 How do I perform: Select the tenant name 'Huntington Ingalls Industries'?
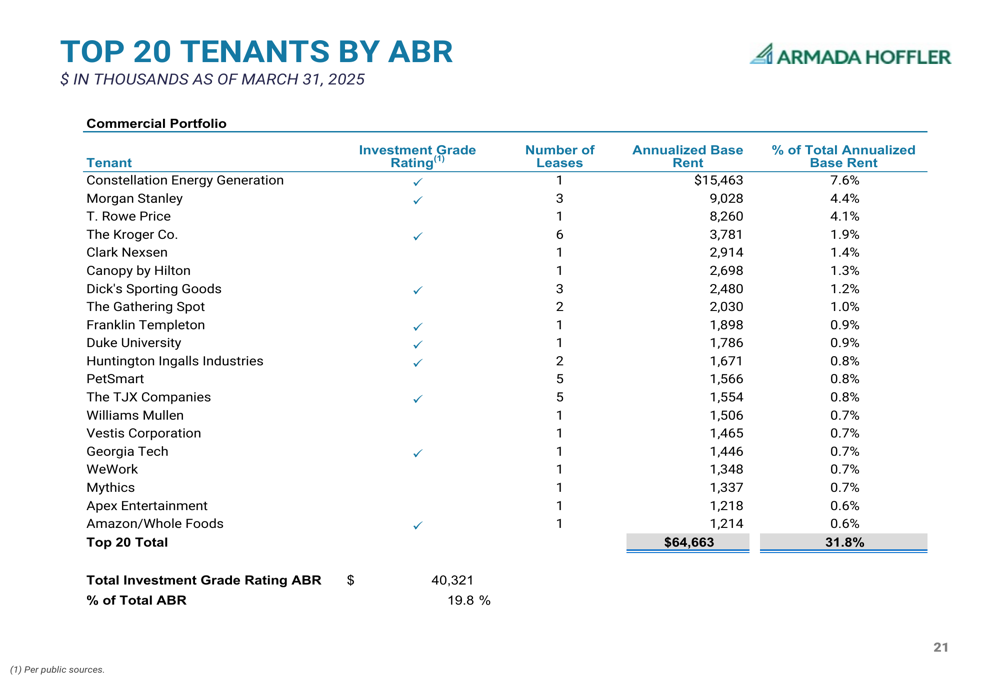(x=175, y=361)
